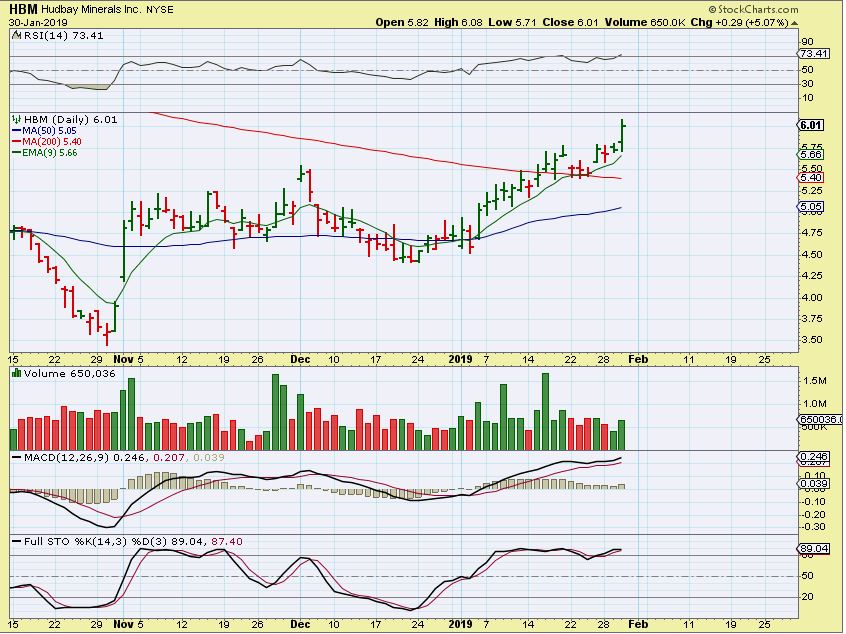Image resolution: width=846 pixels, height=634 pixels.
Task: Click the RSI 73.41 value tag at right
Action: (x=813, y=53)
